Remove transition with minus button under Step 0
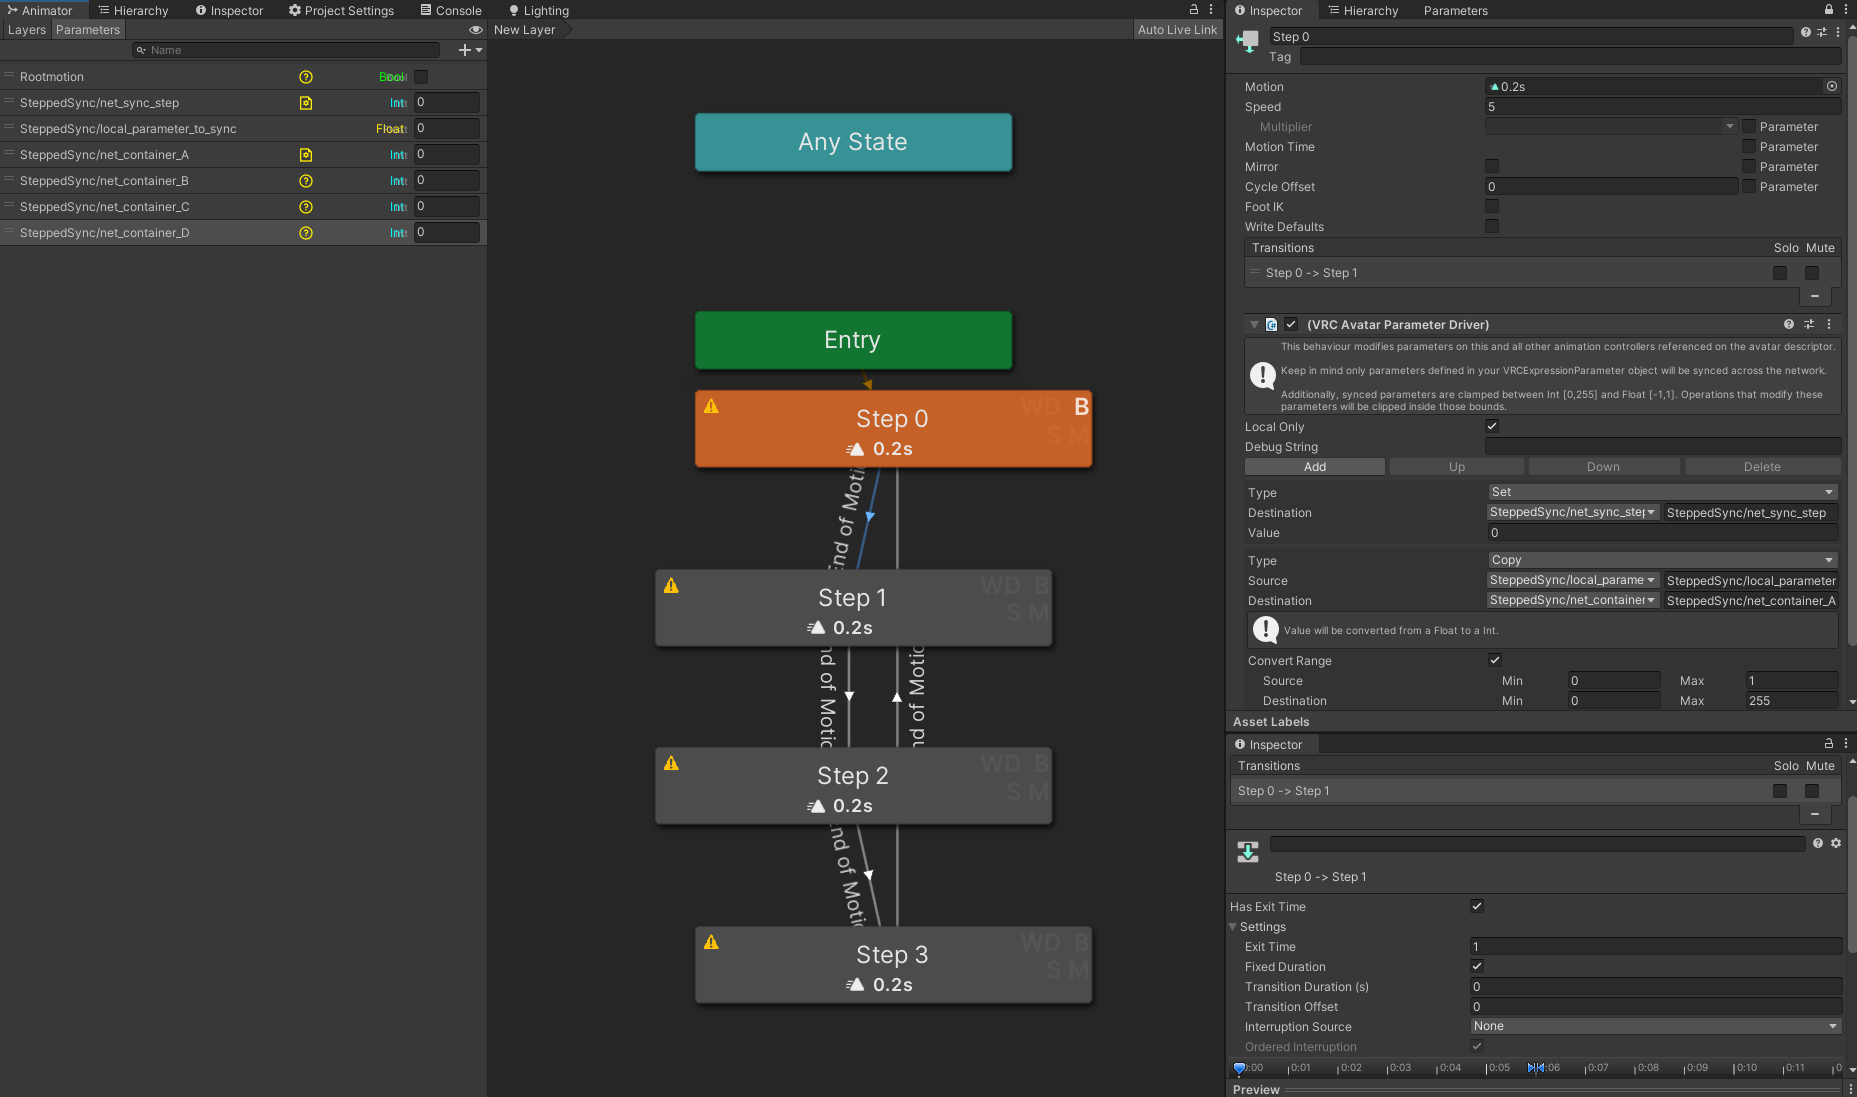Screen dimensions: 1857x1097 [x=1814, y=296]
